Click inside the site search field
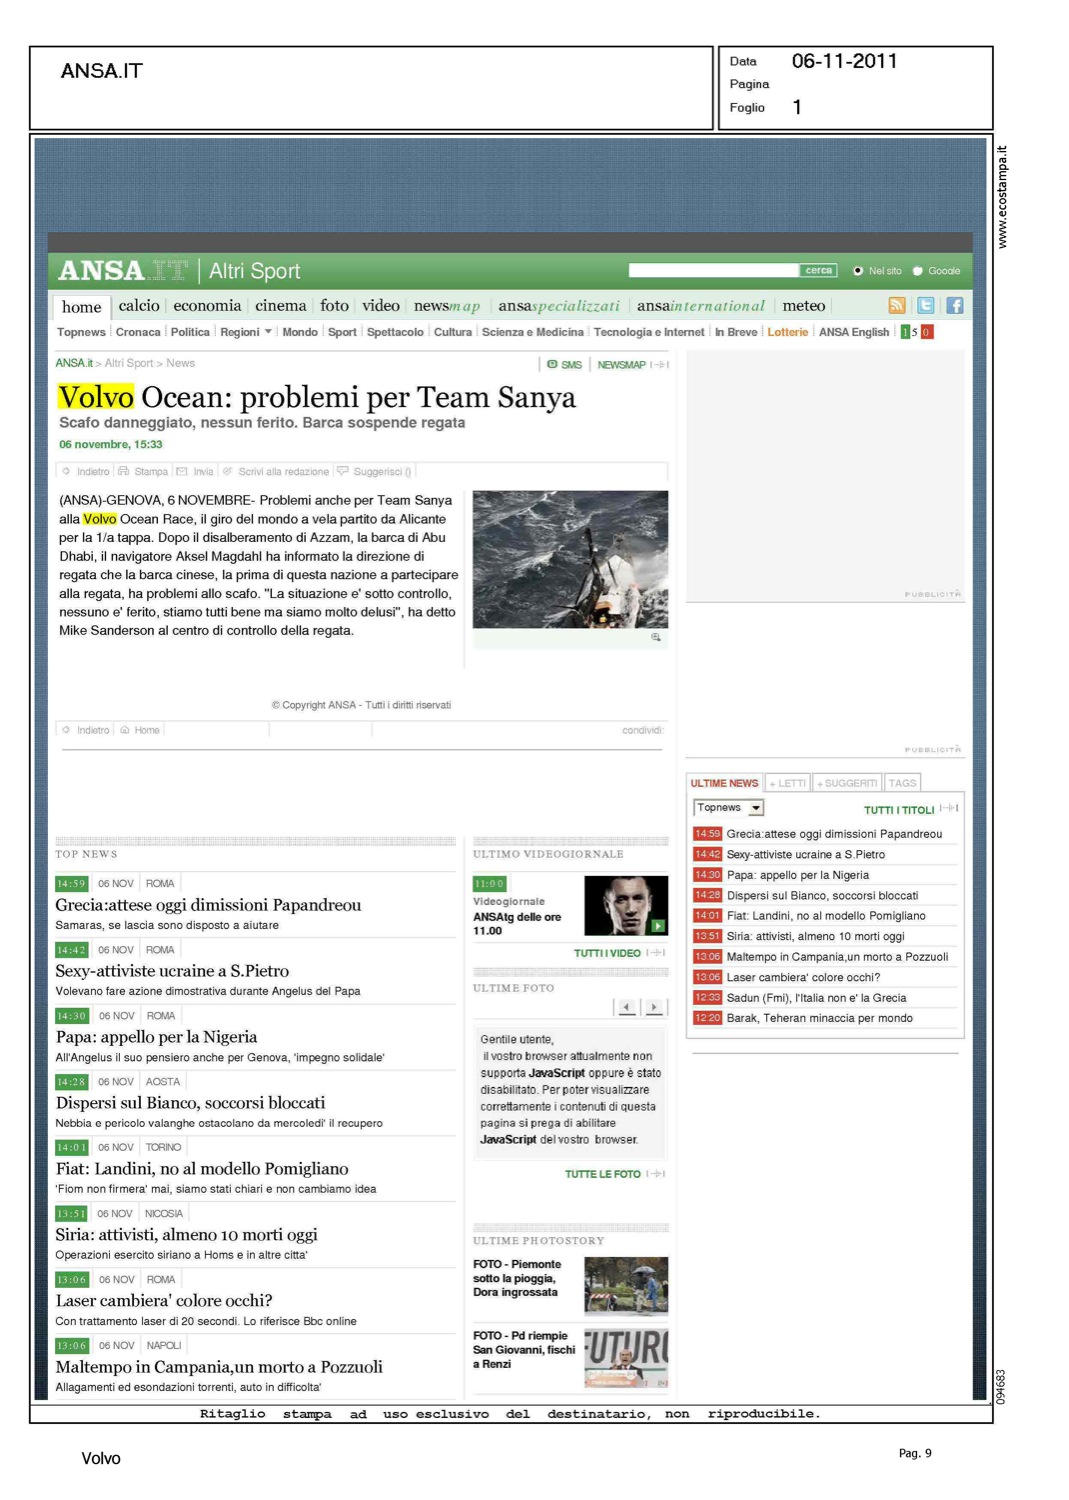Viewport: 1069px width, 1500px height. coord(714,271)
